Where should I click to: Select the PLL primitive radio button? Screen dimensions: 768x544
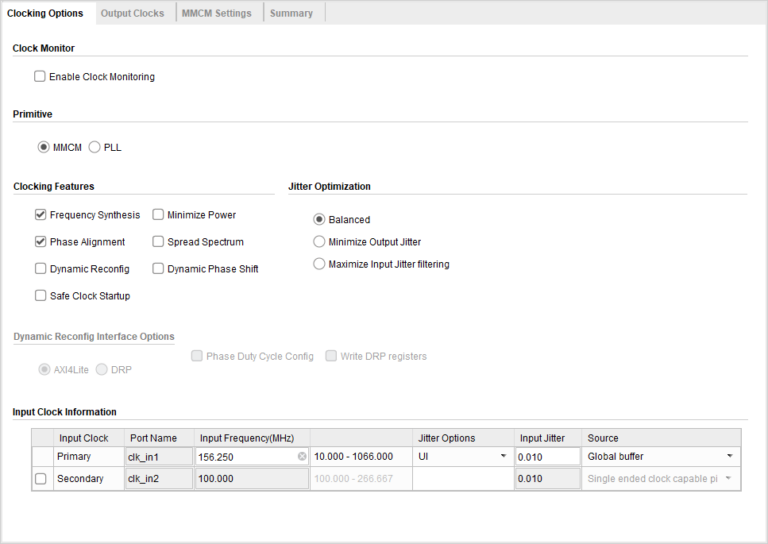(95, 148)
